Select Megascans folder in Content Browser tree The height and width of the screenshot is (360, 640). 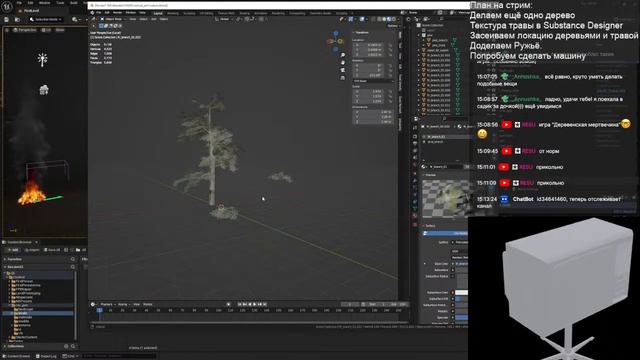click(24, 297)
